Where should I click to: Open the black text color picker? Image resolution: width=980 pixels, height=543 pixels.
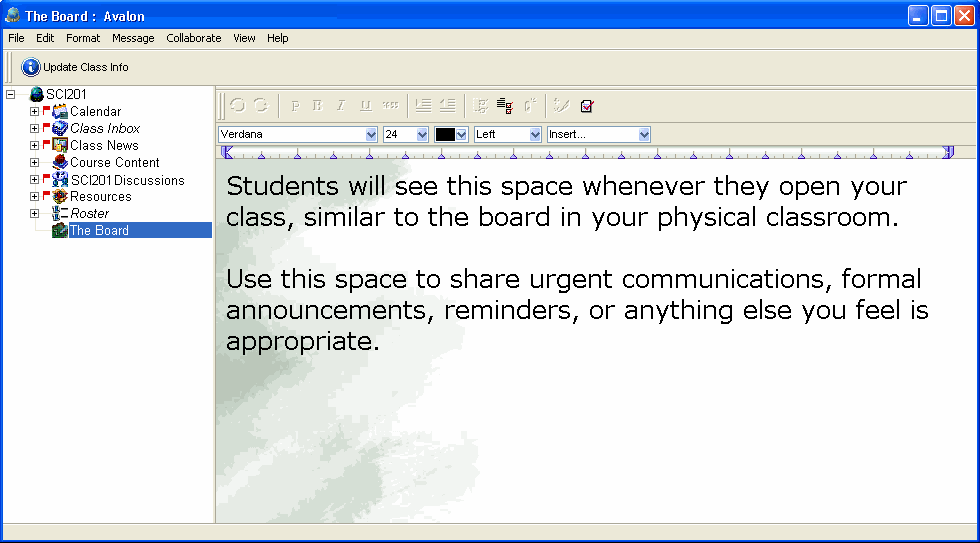coord(461,134)
